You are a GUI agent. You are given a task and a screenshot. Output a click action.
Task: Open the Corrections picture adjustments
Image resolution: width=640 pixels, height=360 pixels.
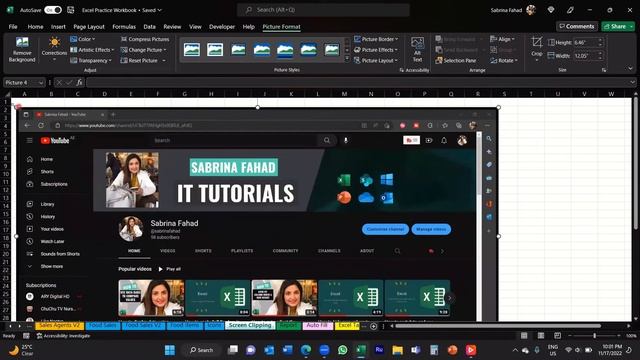pos(54,49)
